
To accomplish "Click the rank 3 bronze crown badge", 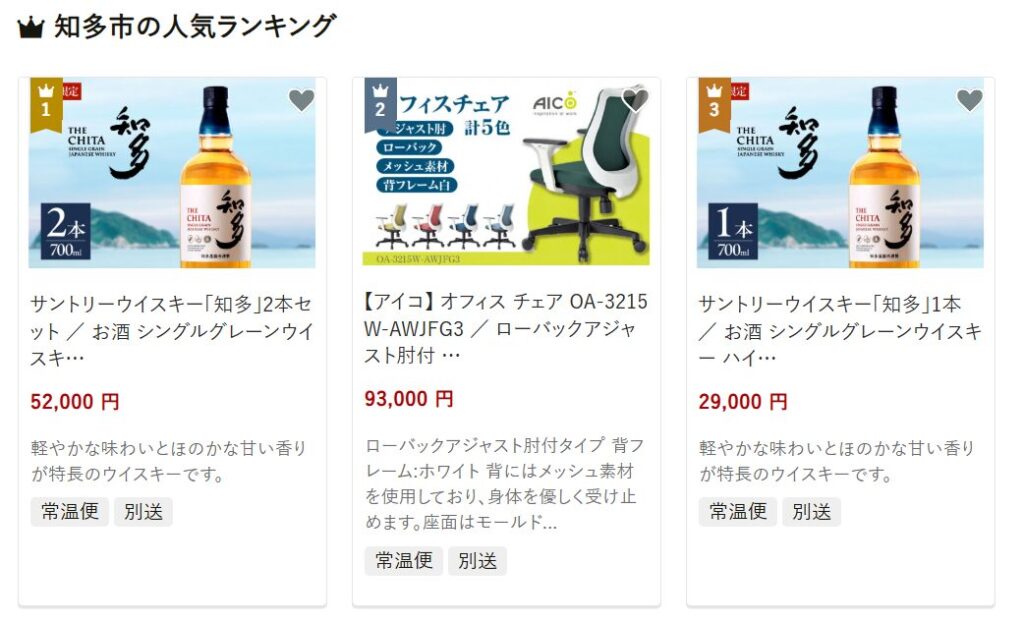I will pos(714,104).
